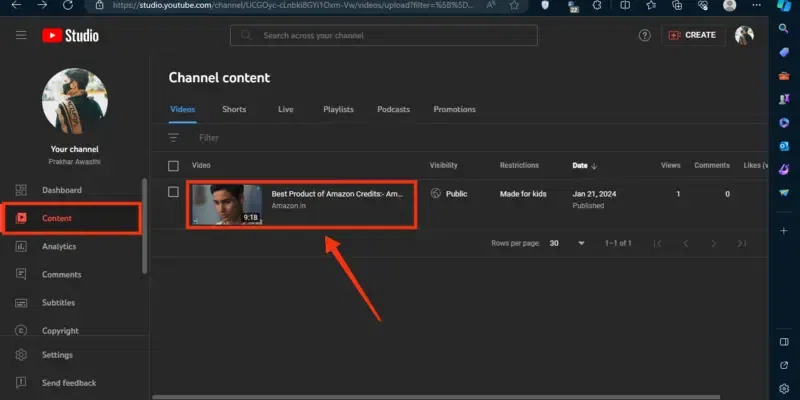Screen dimensions: 800x400
Task: Click the Jan 21, 2024 date cell
Action: [x=594, y=194]
